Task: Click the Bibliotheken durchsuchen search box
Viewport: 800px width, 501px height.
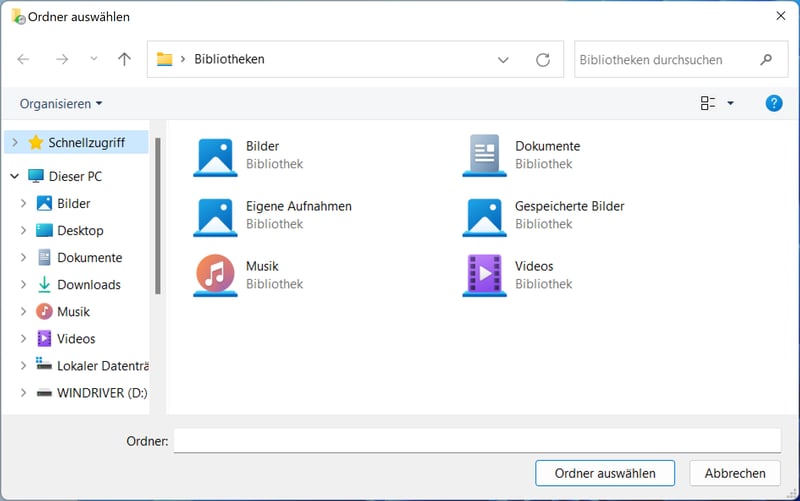Action: (x=665, y=60)
